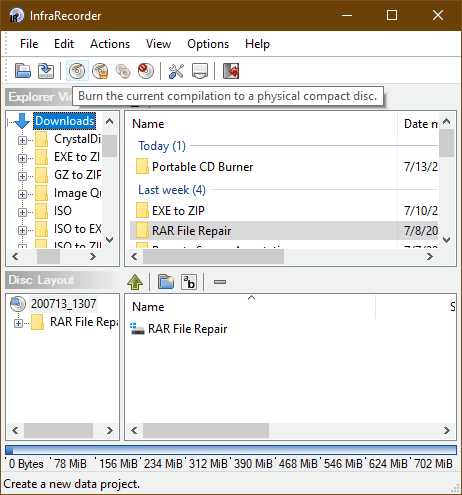Collapse the Today (1) group header
462x495 pixels.
click(162, 146)
